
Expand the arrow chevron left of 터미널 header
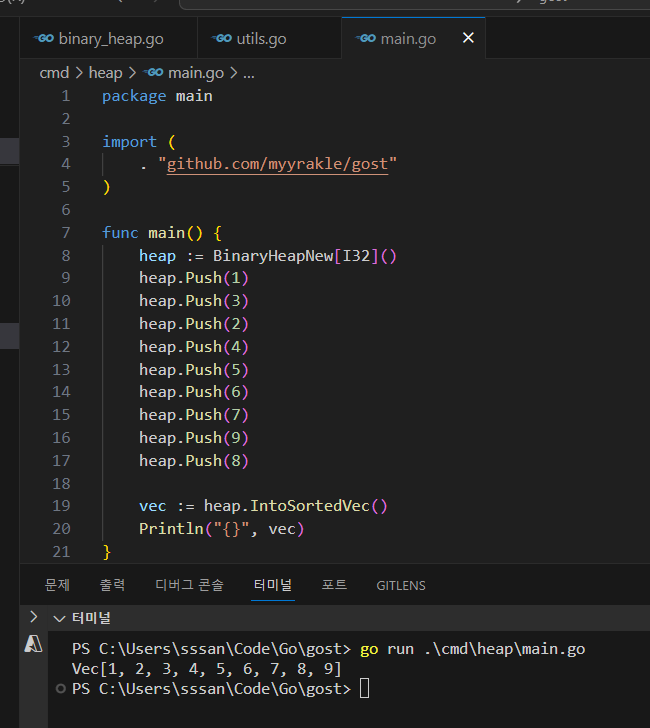coord(33,617)
